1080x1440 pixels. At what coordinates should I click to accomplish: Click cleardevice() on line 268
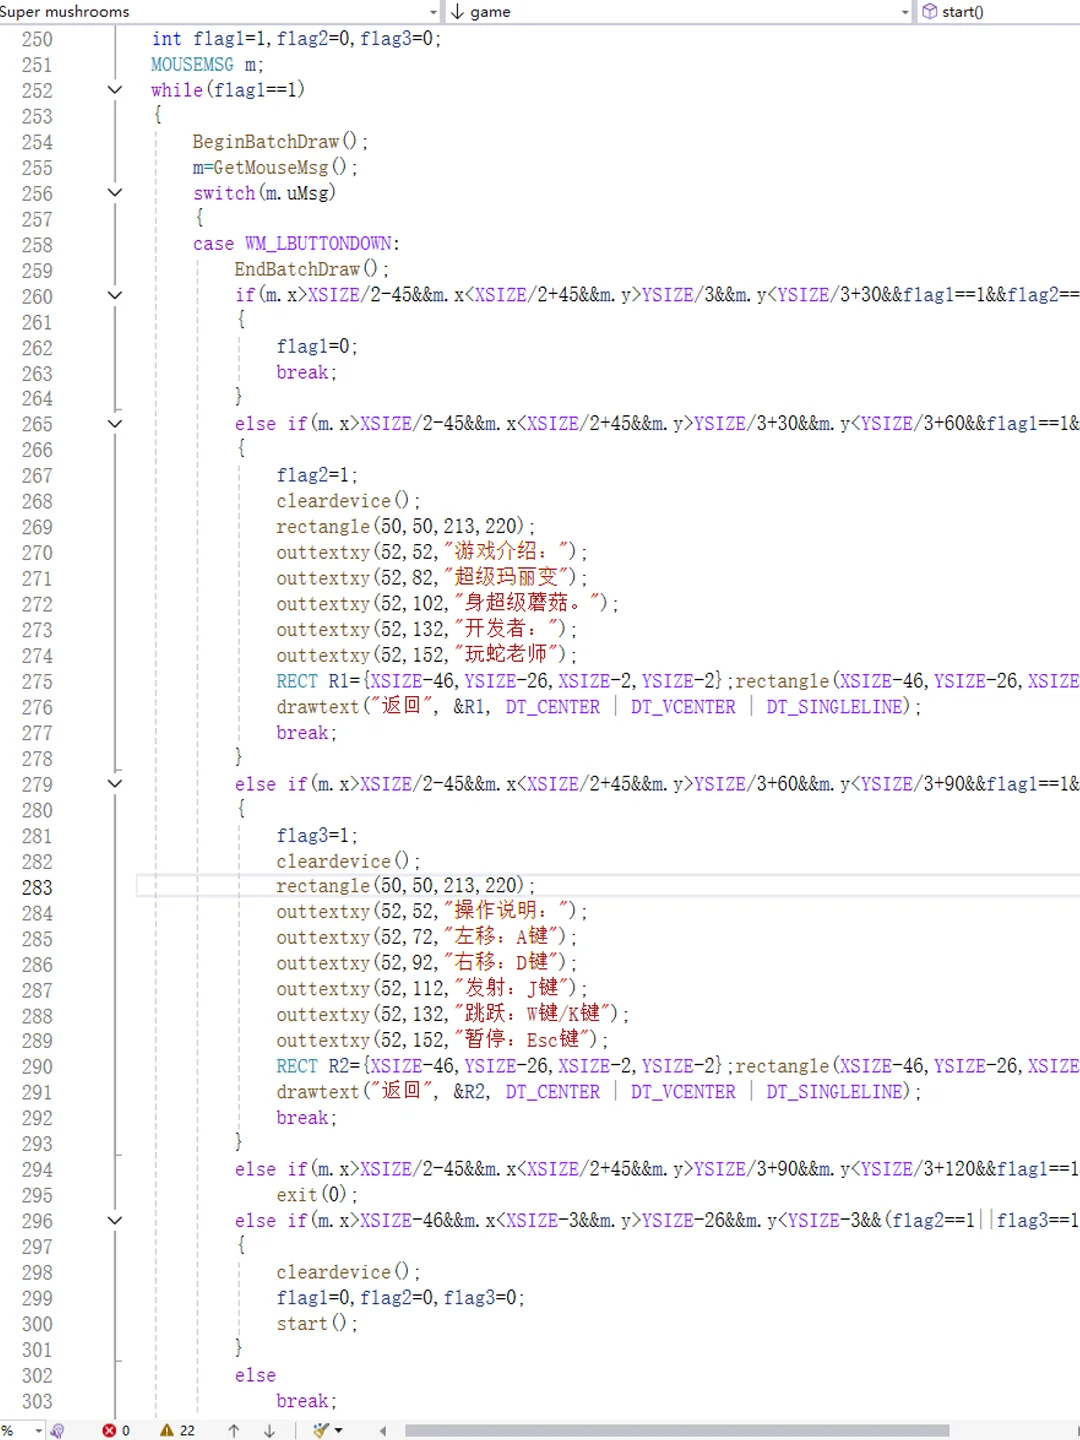348,501
